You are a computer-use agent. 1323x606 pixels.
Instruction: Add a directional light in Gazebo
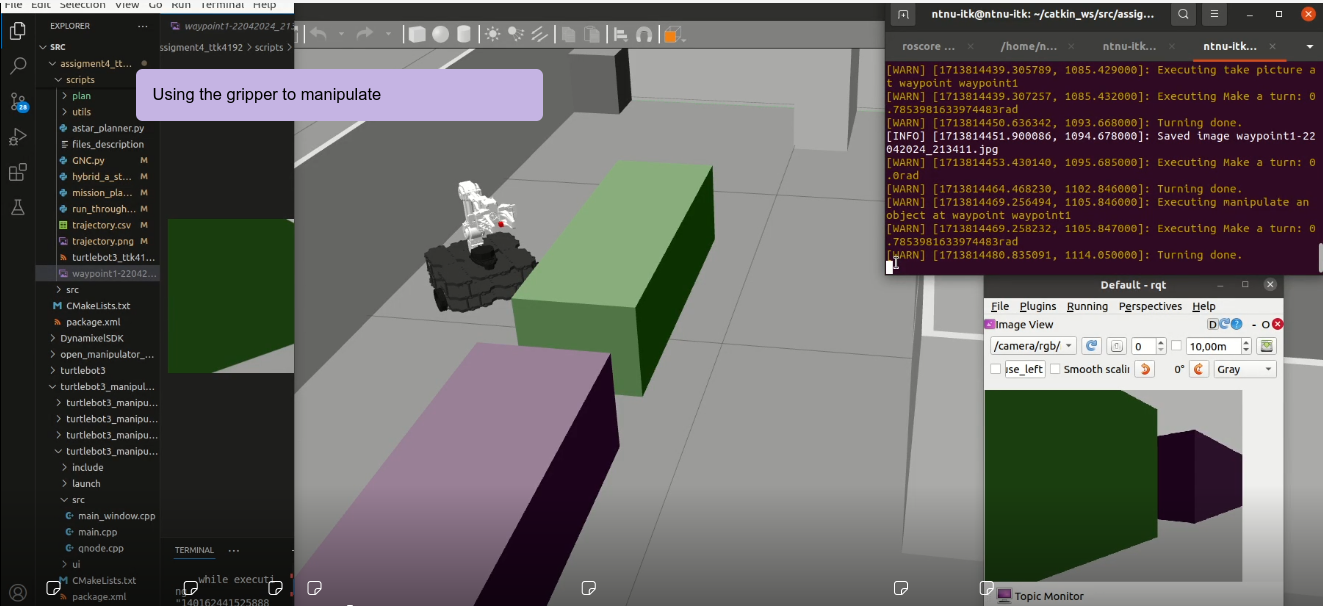pos(539,34)
